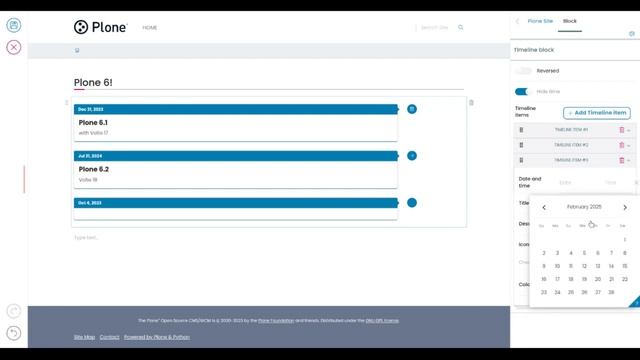This screenshot has height=360, width=640.
Task: Click the Dec 31, 2023 timeline date bar
Action: pyautogui.click(x=236, y=109)
